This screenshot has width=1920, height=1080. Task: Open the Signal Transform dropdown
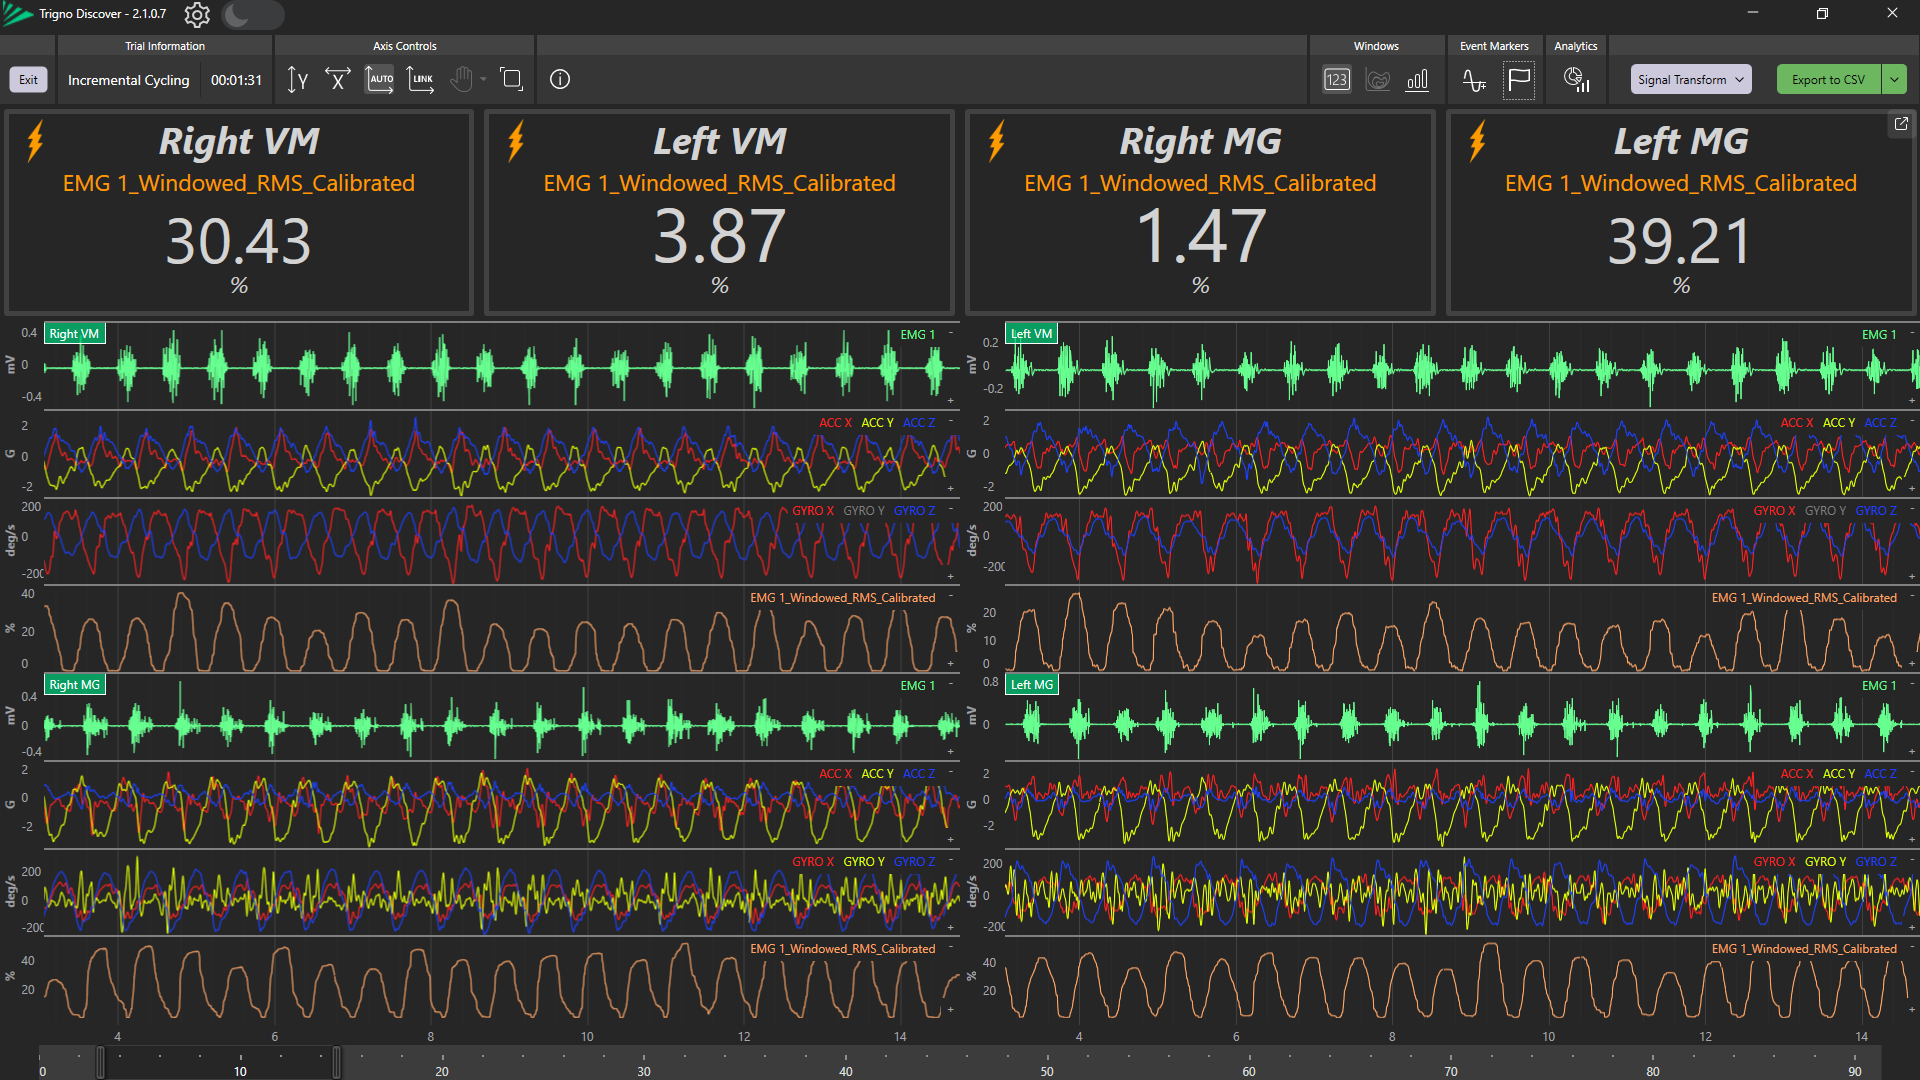pos(1690,80)
